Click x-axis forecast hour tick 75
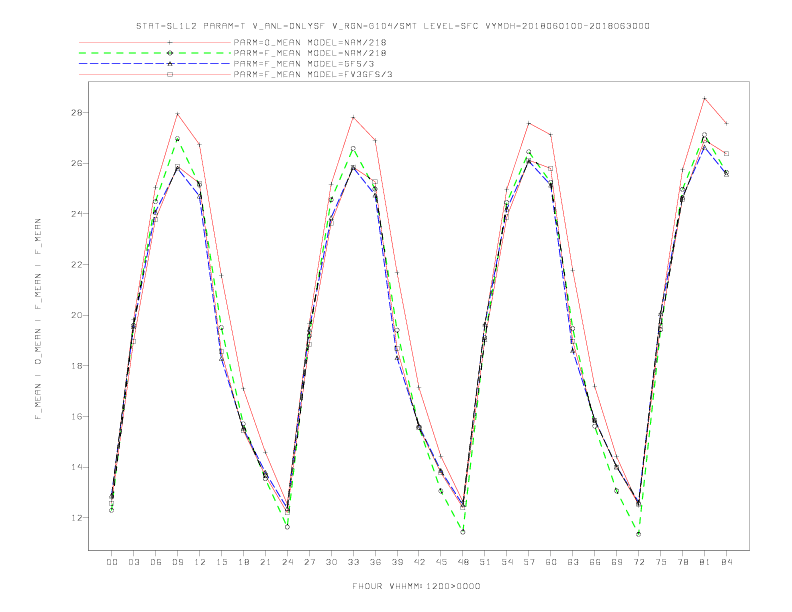Viewport: 792px width, 612px height. point(661,562)
